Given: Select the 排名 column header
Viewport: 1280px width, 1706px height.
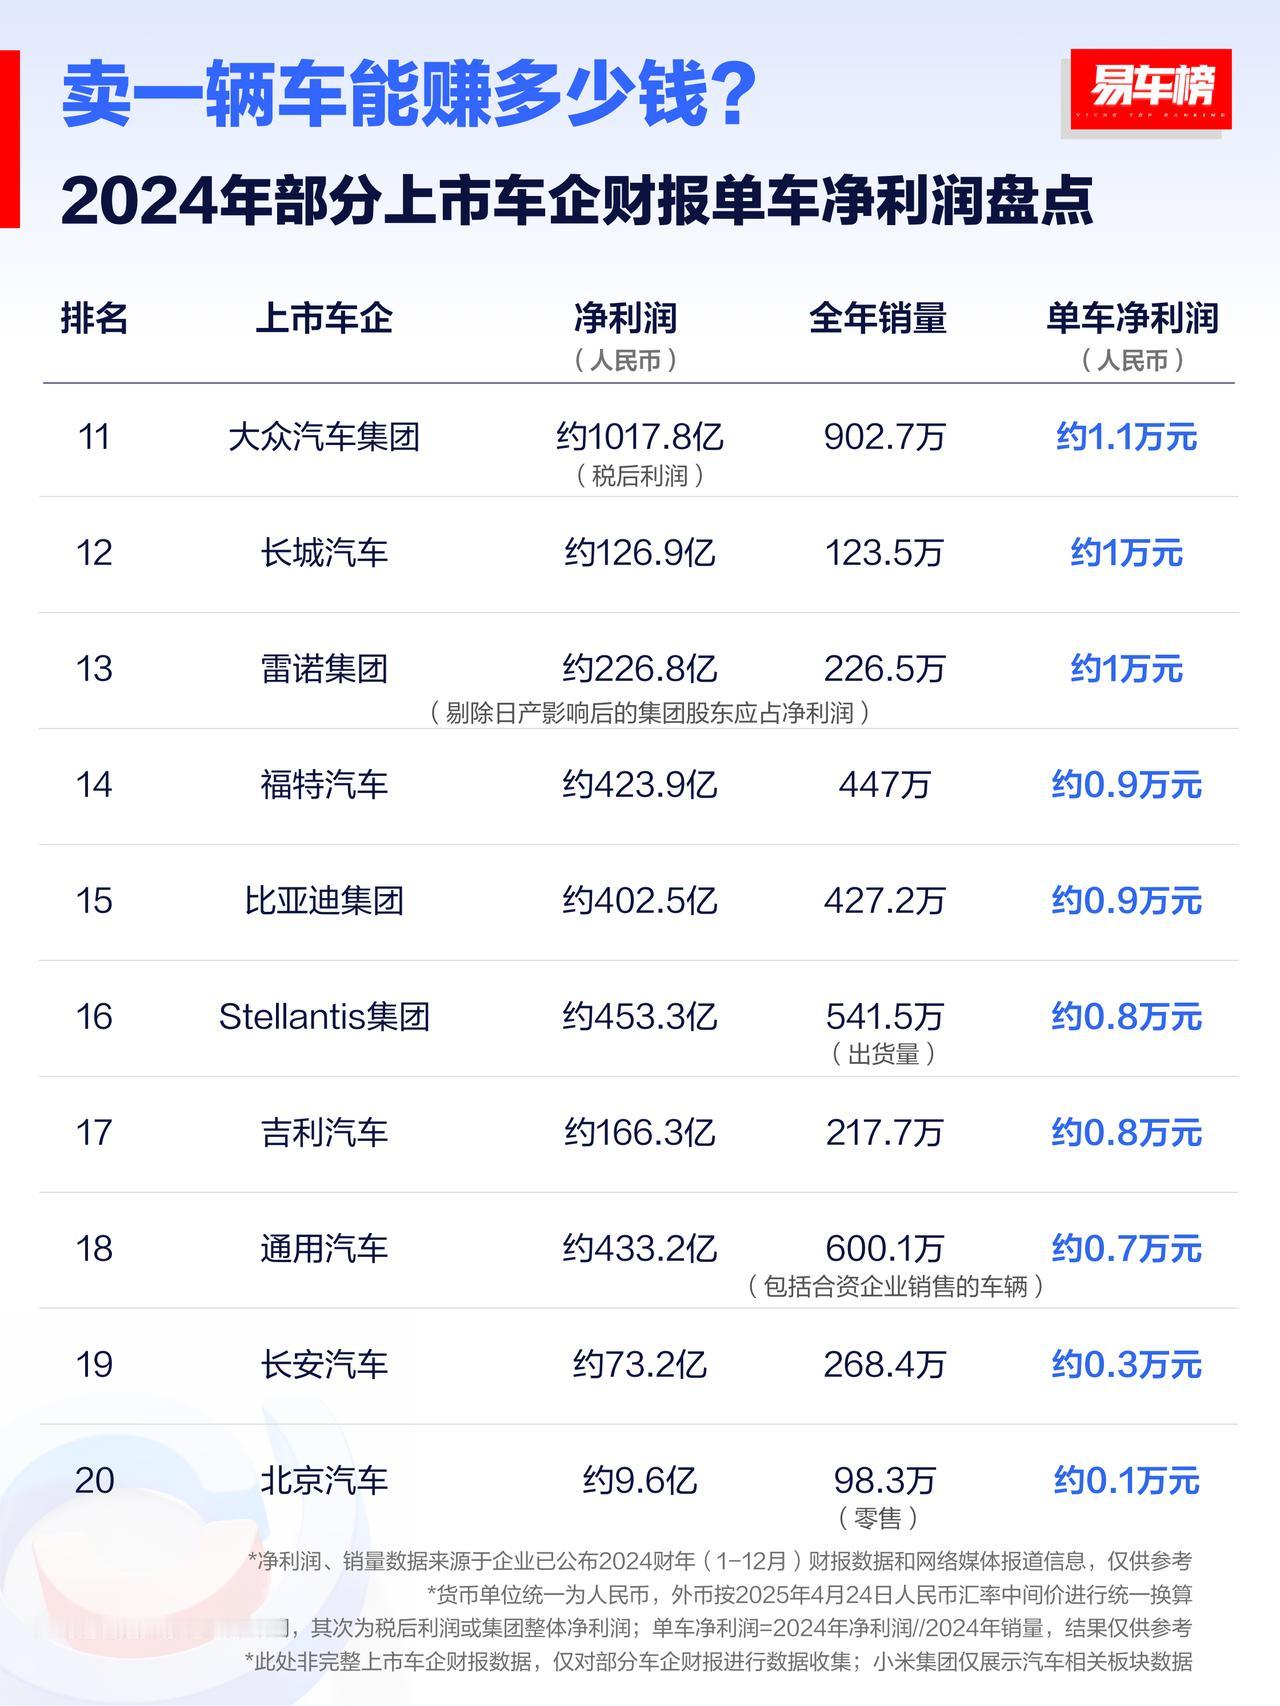Looking at the screenshot, I should tap(94, 318).
